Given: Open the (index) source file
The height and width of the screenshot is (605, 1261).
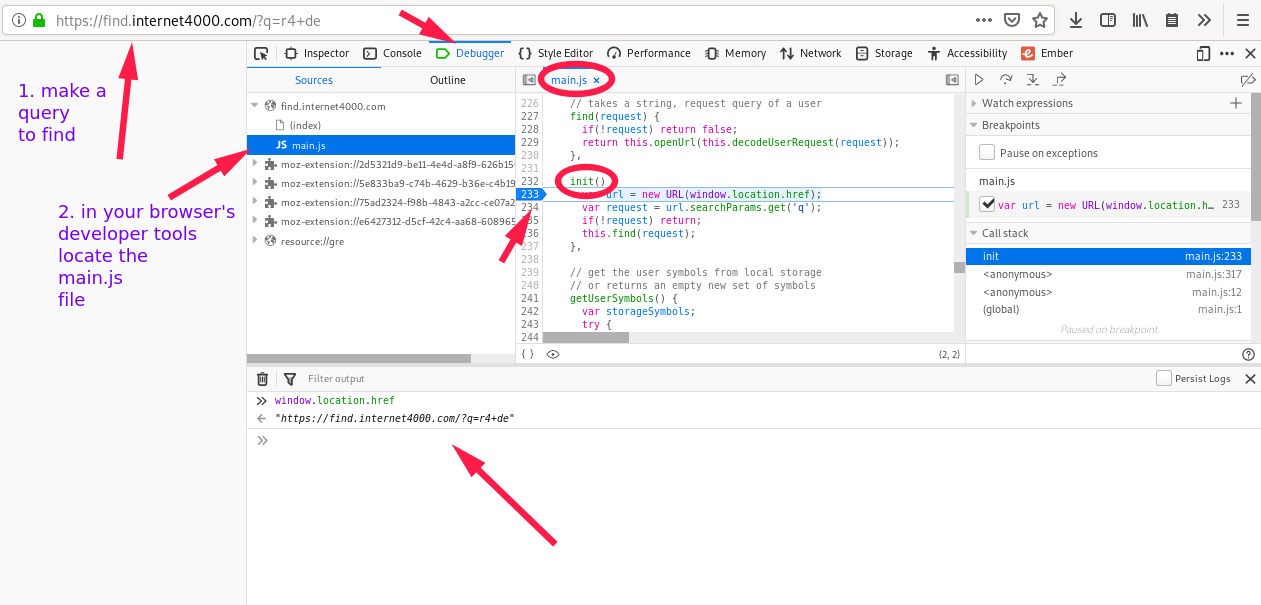Looking at the screenshot, I should (x=305, y=125).
